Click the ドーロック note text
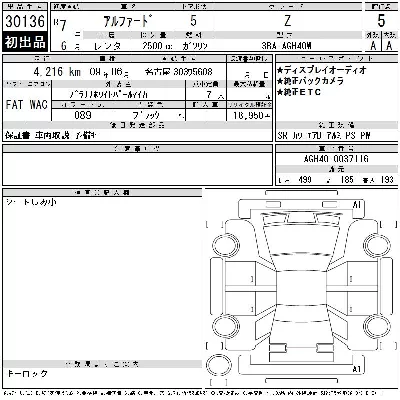Viewport: 400px width, 400px height. [27, 374]
